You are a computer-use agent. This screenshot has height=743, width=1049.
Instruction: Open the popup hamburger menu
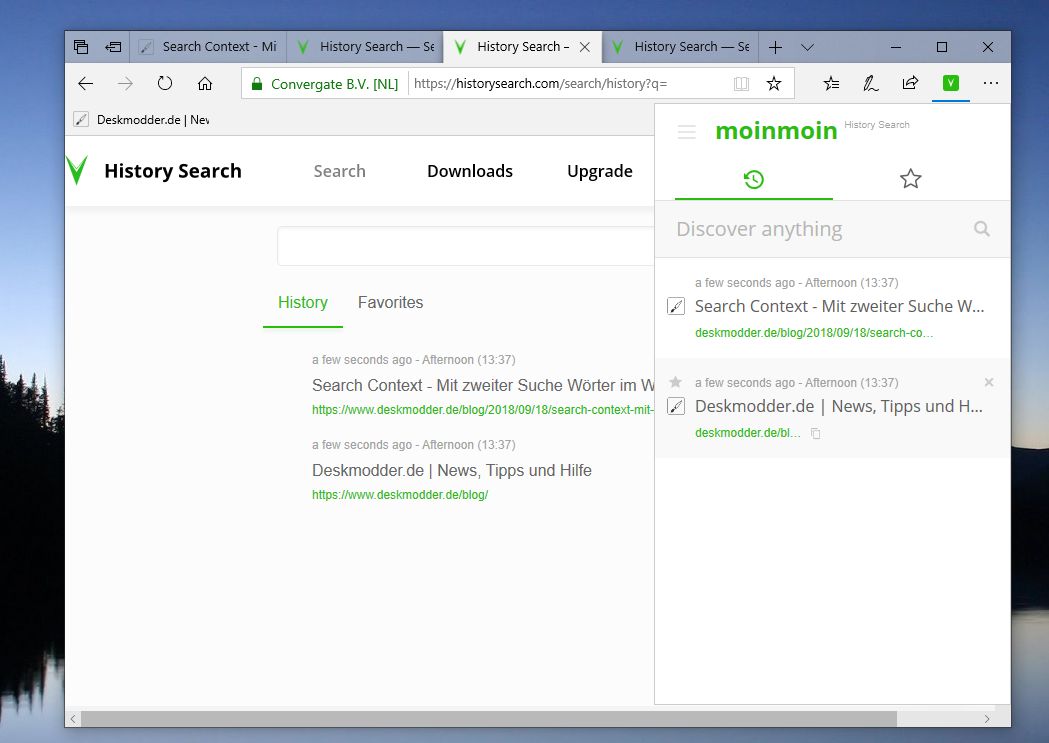coord(687,131)
